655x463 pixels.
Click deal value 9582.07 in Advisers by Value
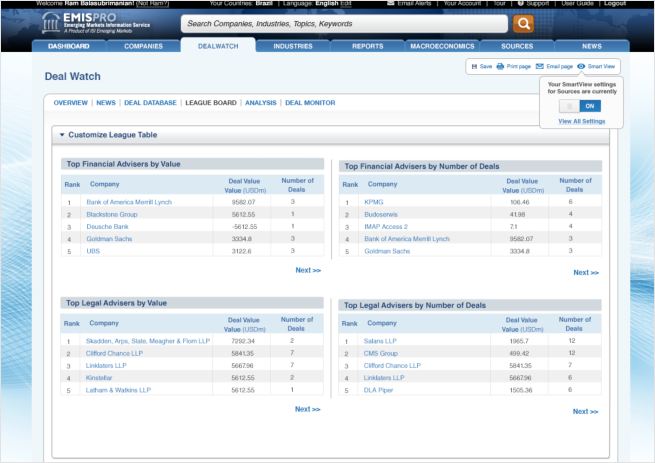click(x=243, y=202)
